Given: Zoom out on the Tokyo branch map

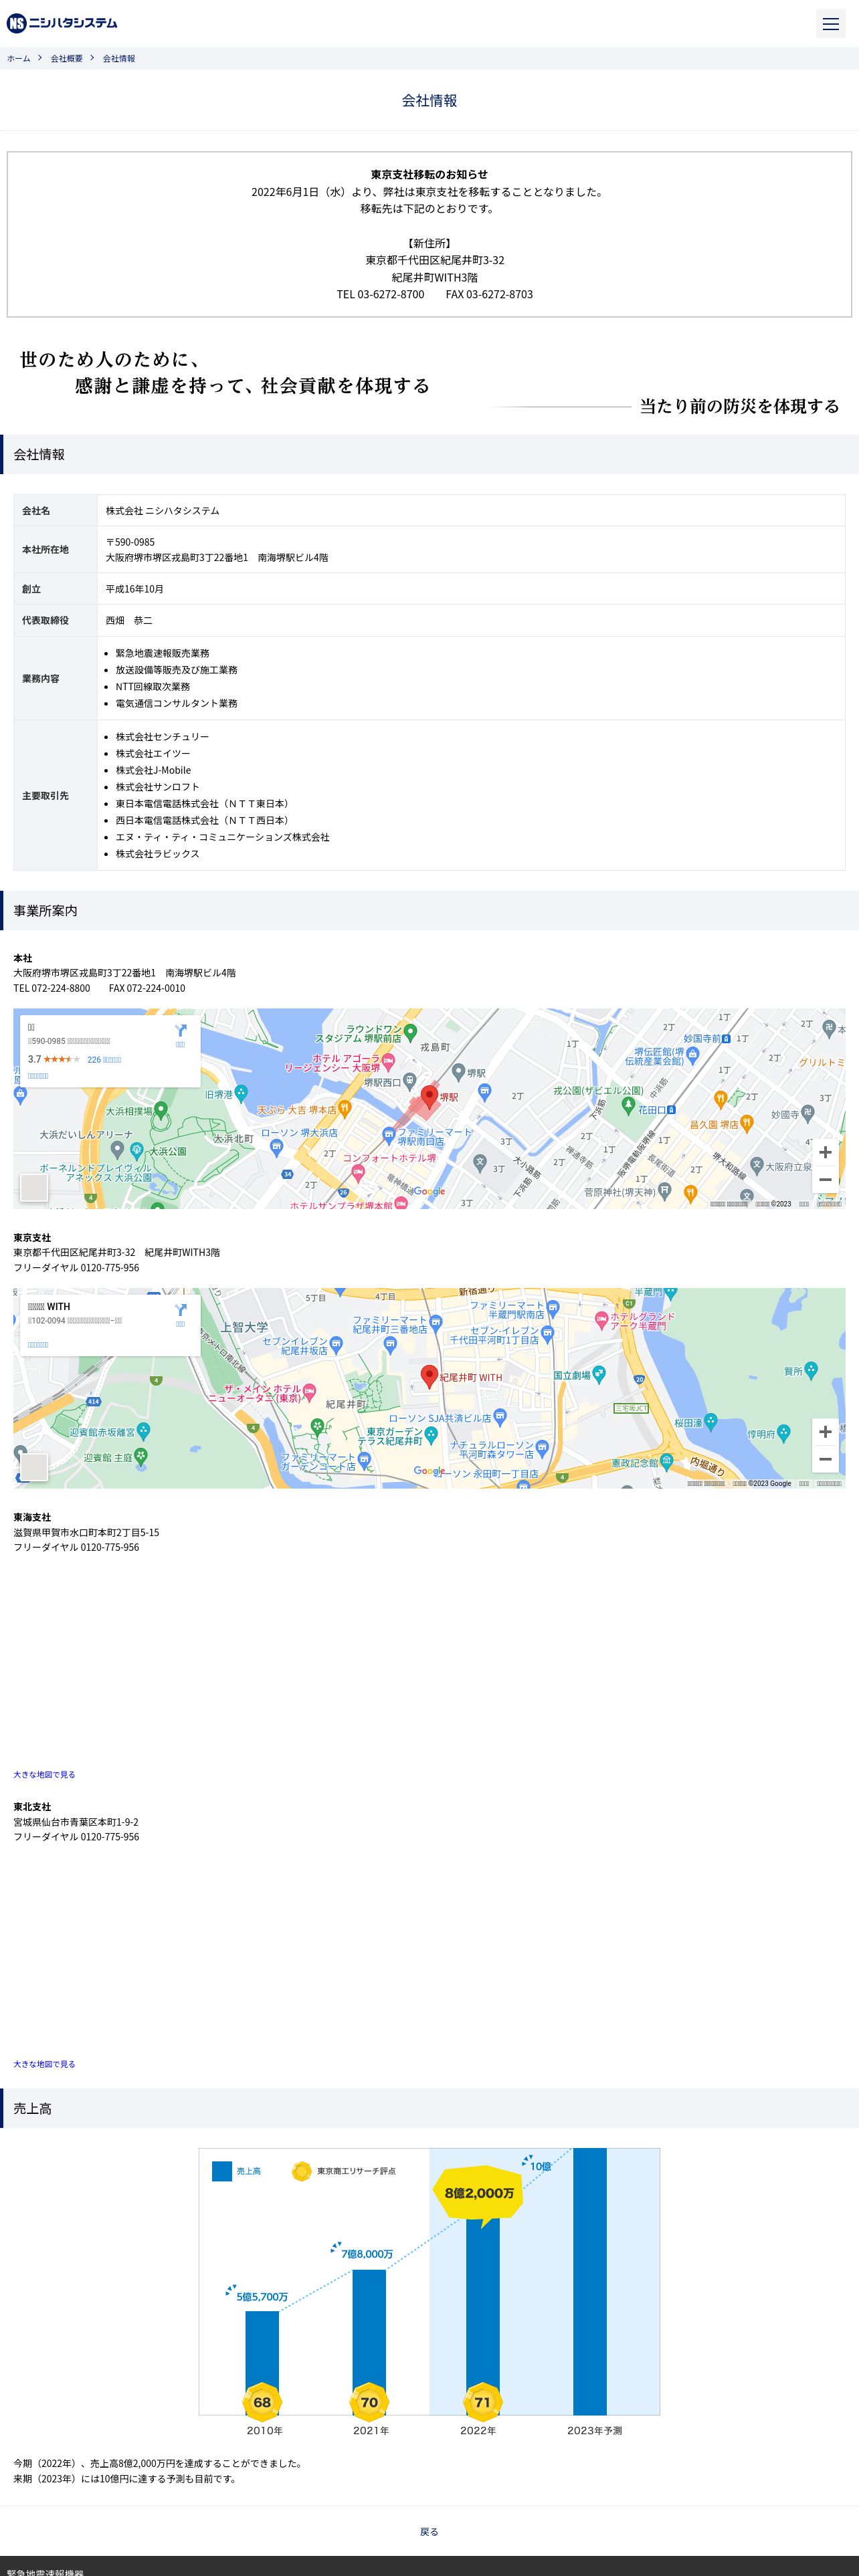Looking at the screenshot, I should 825,1460.
